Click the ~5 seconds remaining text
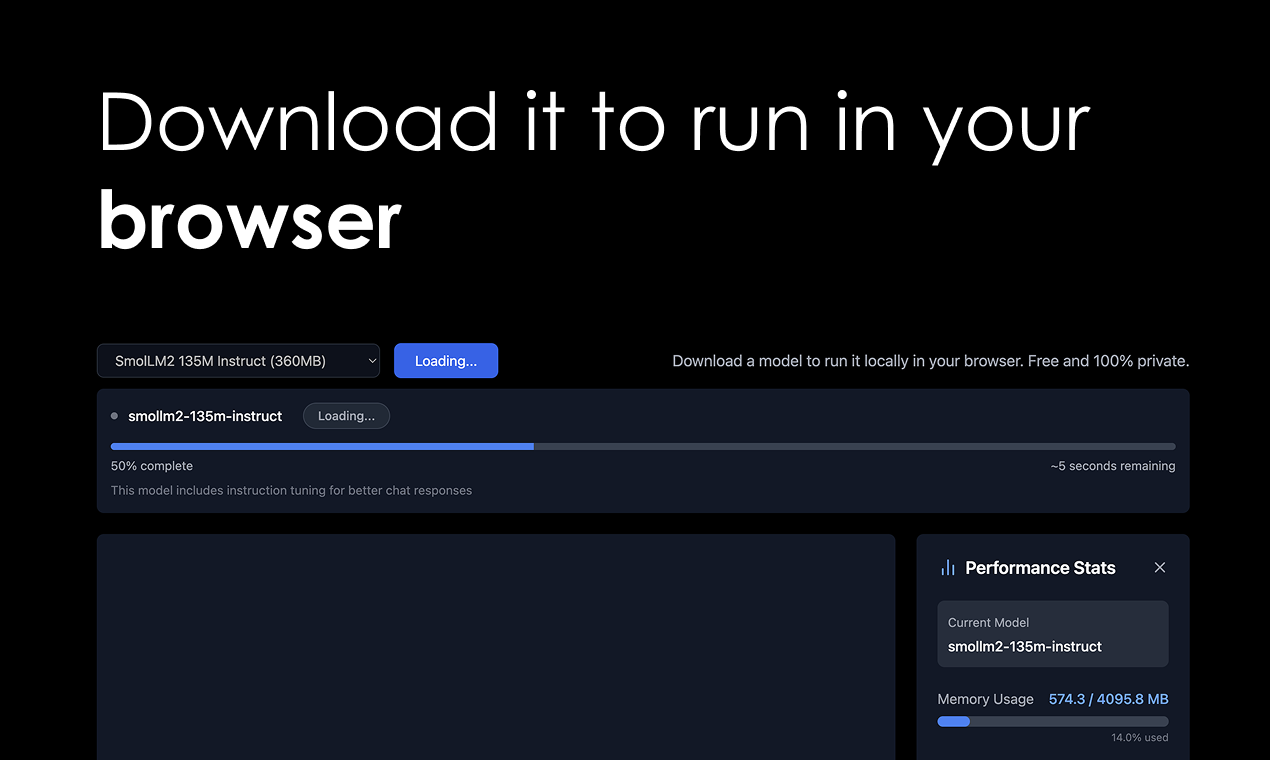The height and width of the screenshot is (760, 1270). tap(1113, 466)
